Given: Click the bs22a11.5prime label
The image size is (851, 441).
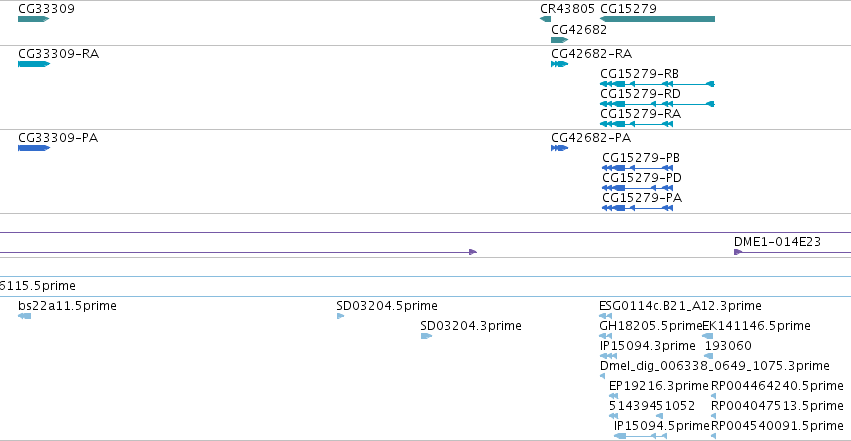Looking at the screenshot, I should 67,306.
